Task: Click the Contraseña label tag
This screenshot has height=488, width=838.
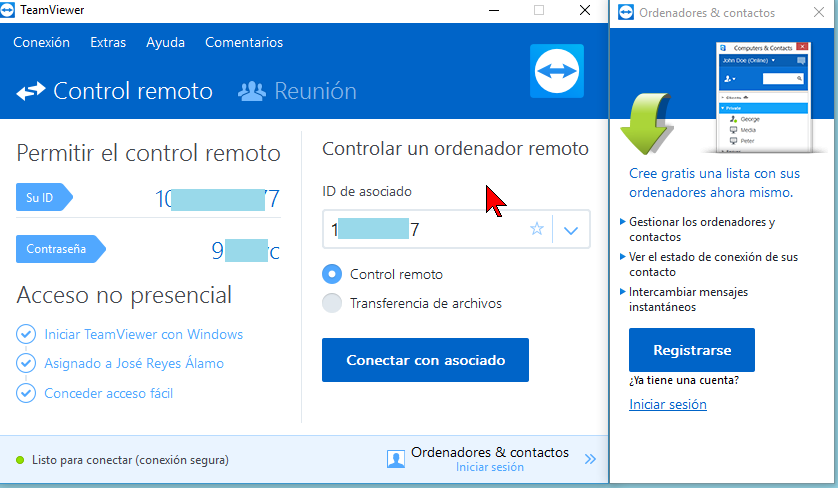Action: pos(60,249)
